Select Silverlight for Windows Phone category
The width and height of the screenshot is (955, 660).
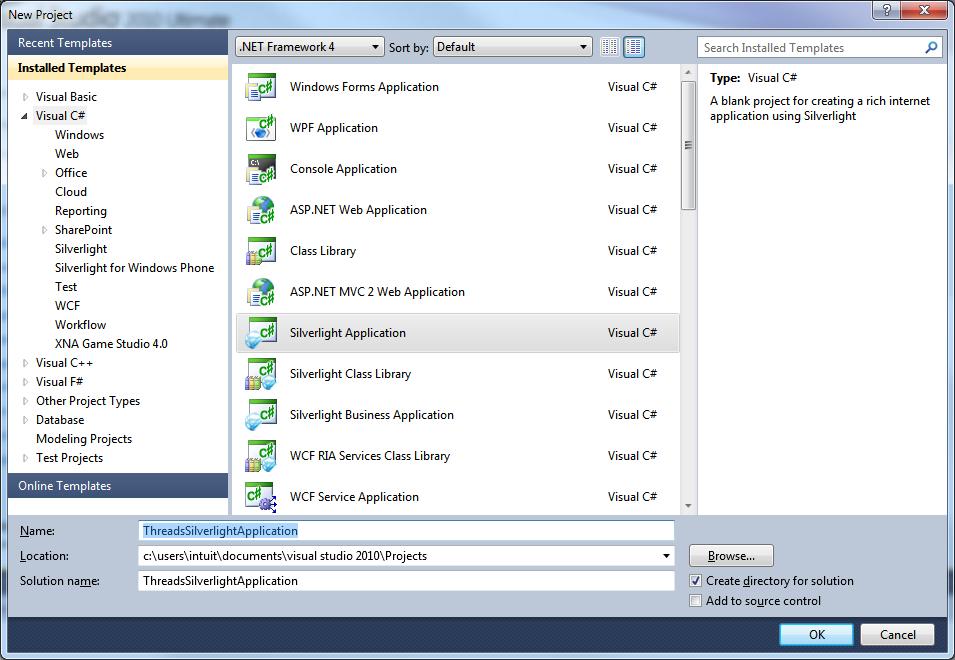pos(135,268)
